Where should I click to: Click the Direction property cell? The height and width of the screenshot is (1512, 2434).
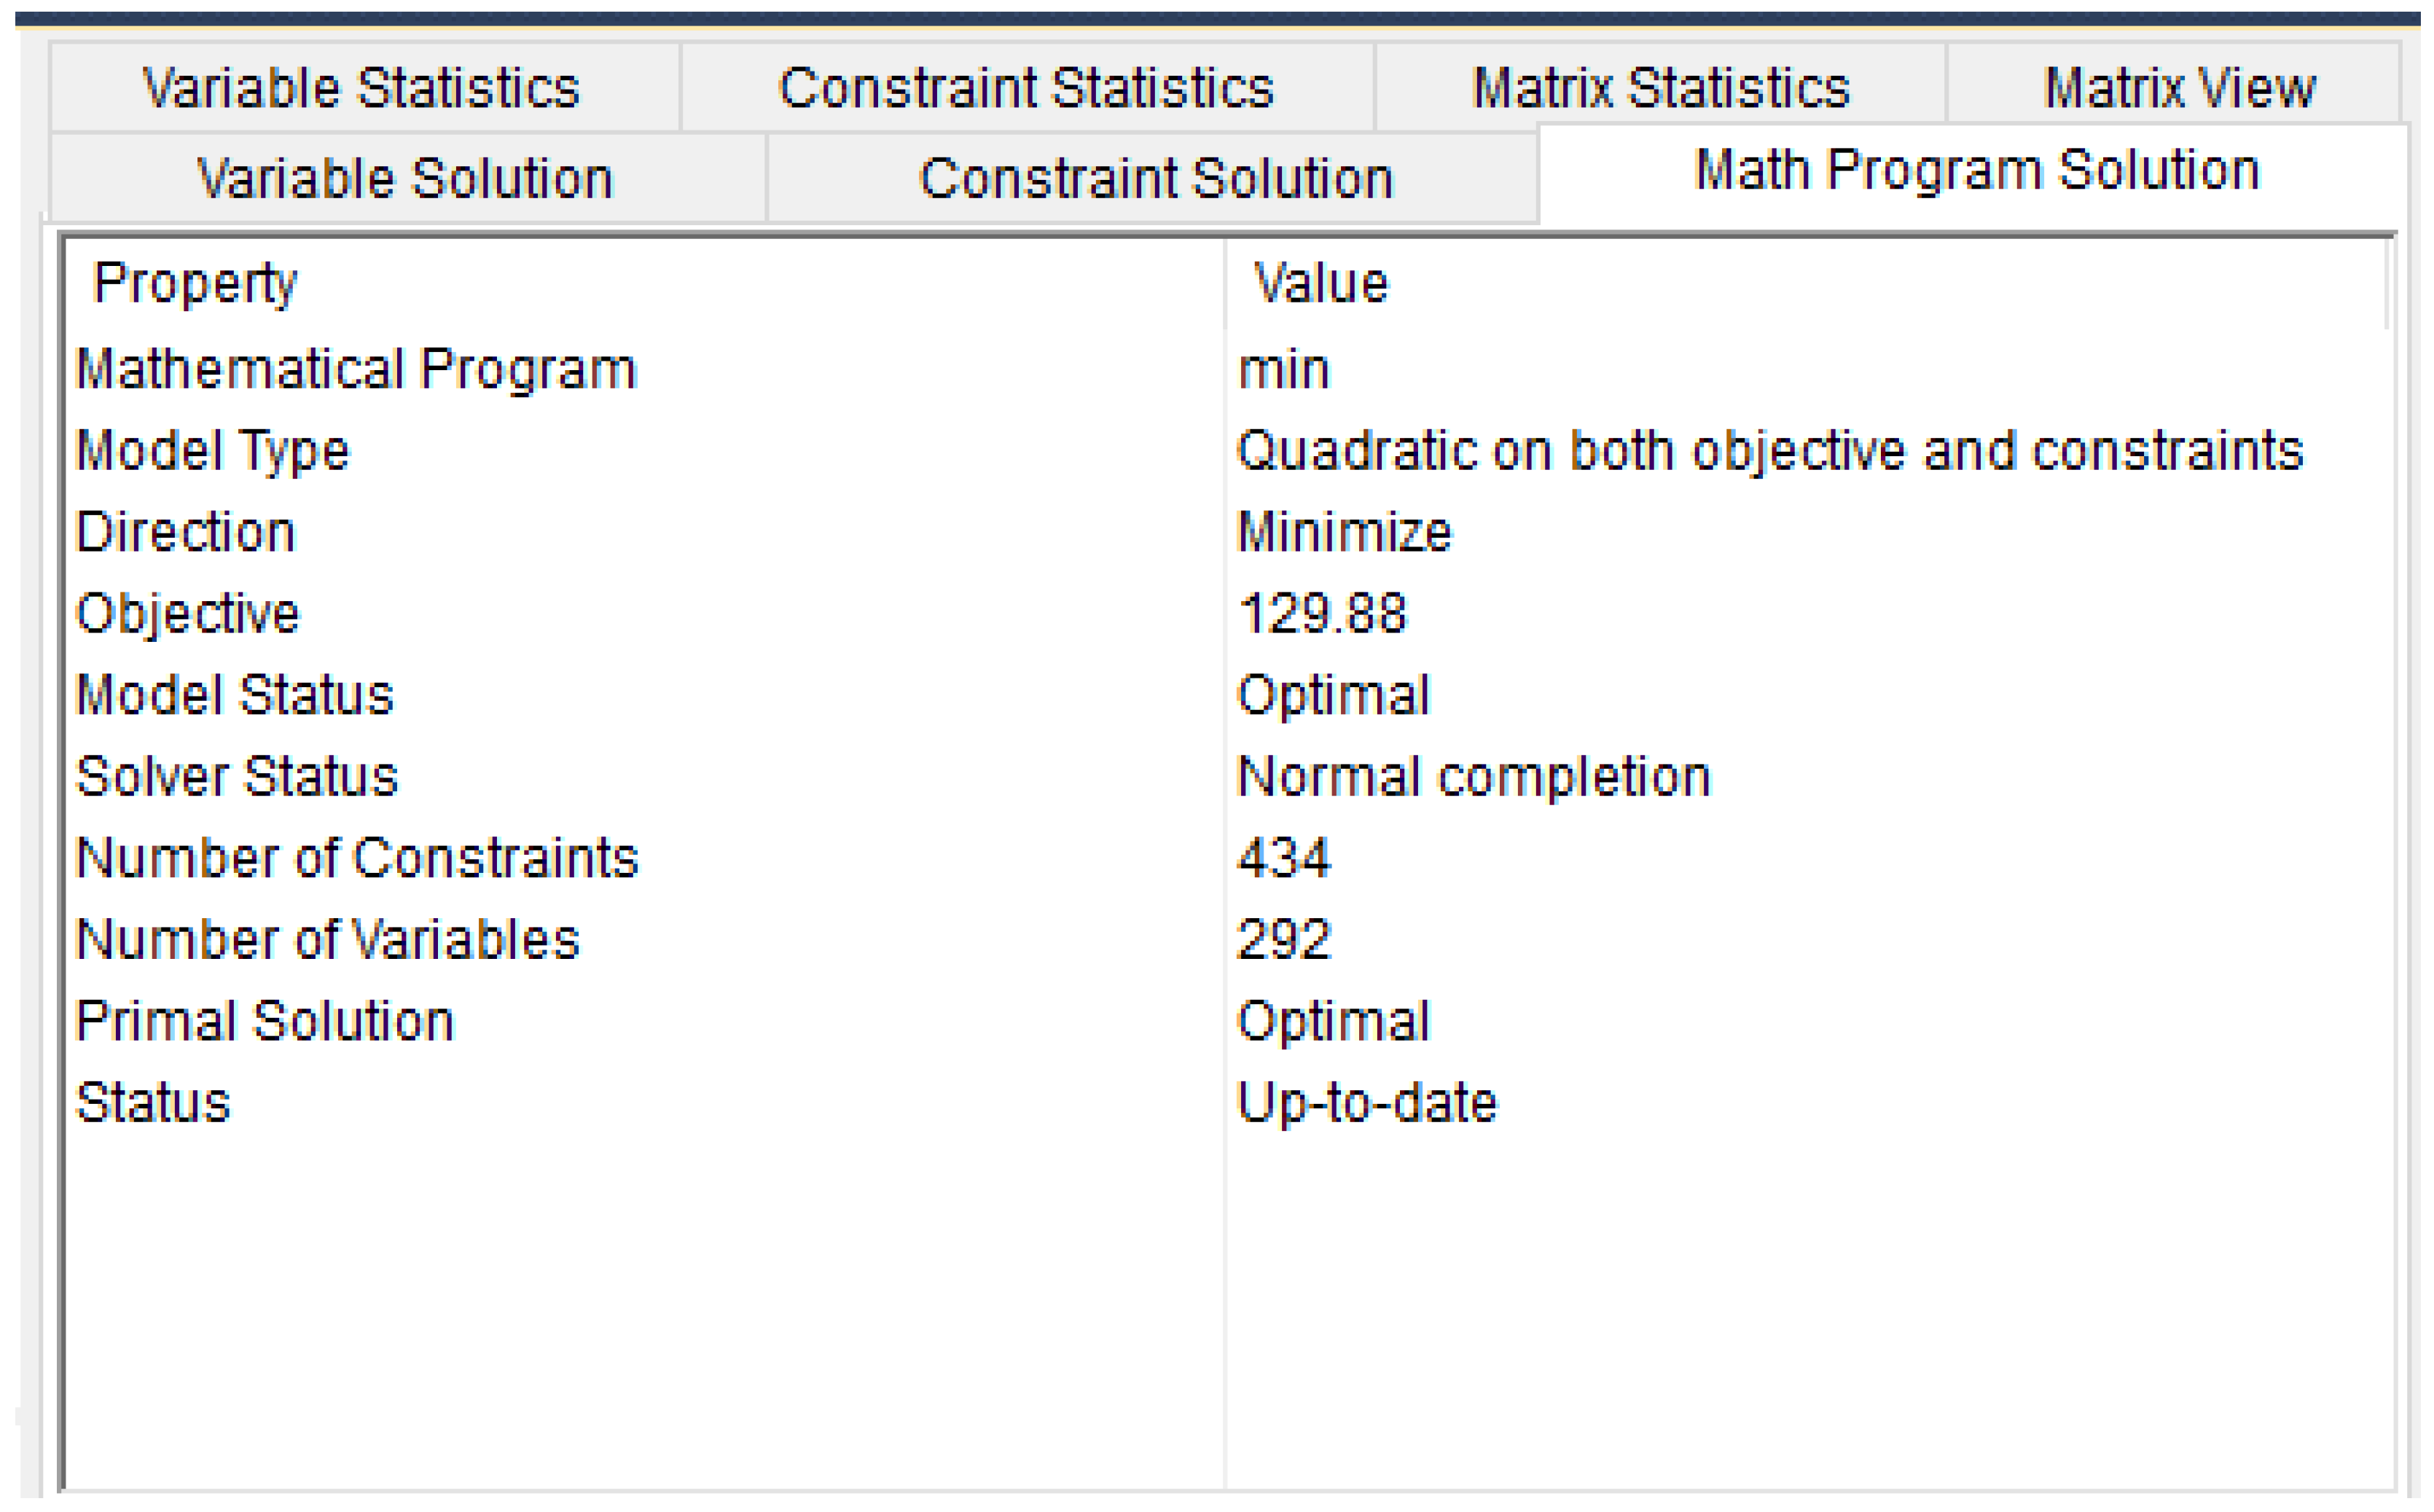(186, 532)
